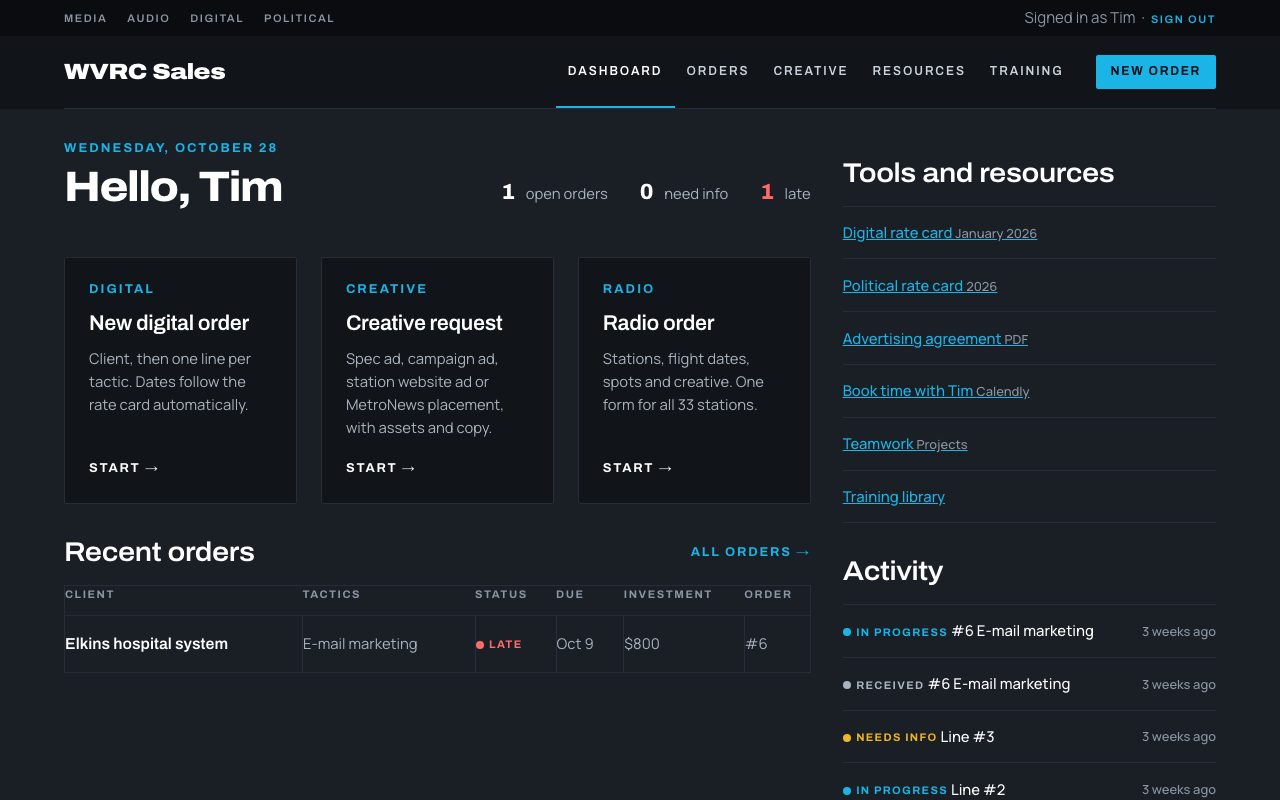The height and width of the screenshot is (800, 1280).
Task: Open the Resources navigation tab
Action: point(919,71)
